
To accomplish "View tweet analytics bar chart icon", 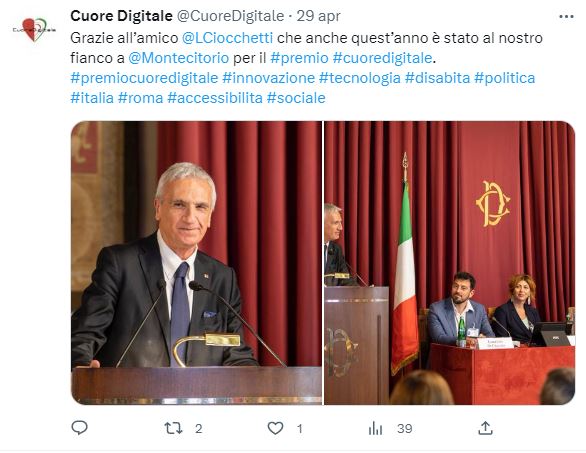I will click(x=375, y=428).
